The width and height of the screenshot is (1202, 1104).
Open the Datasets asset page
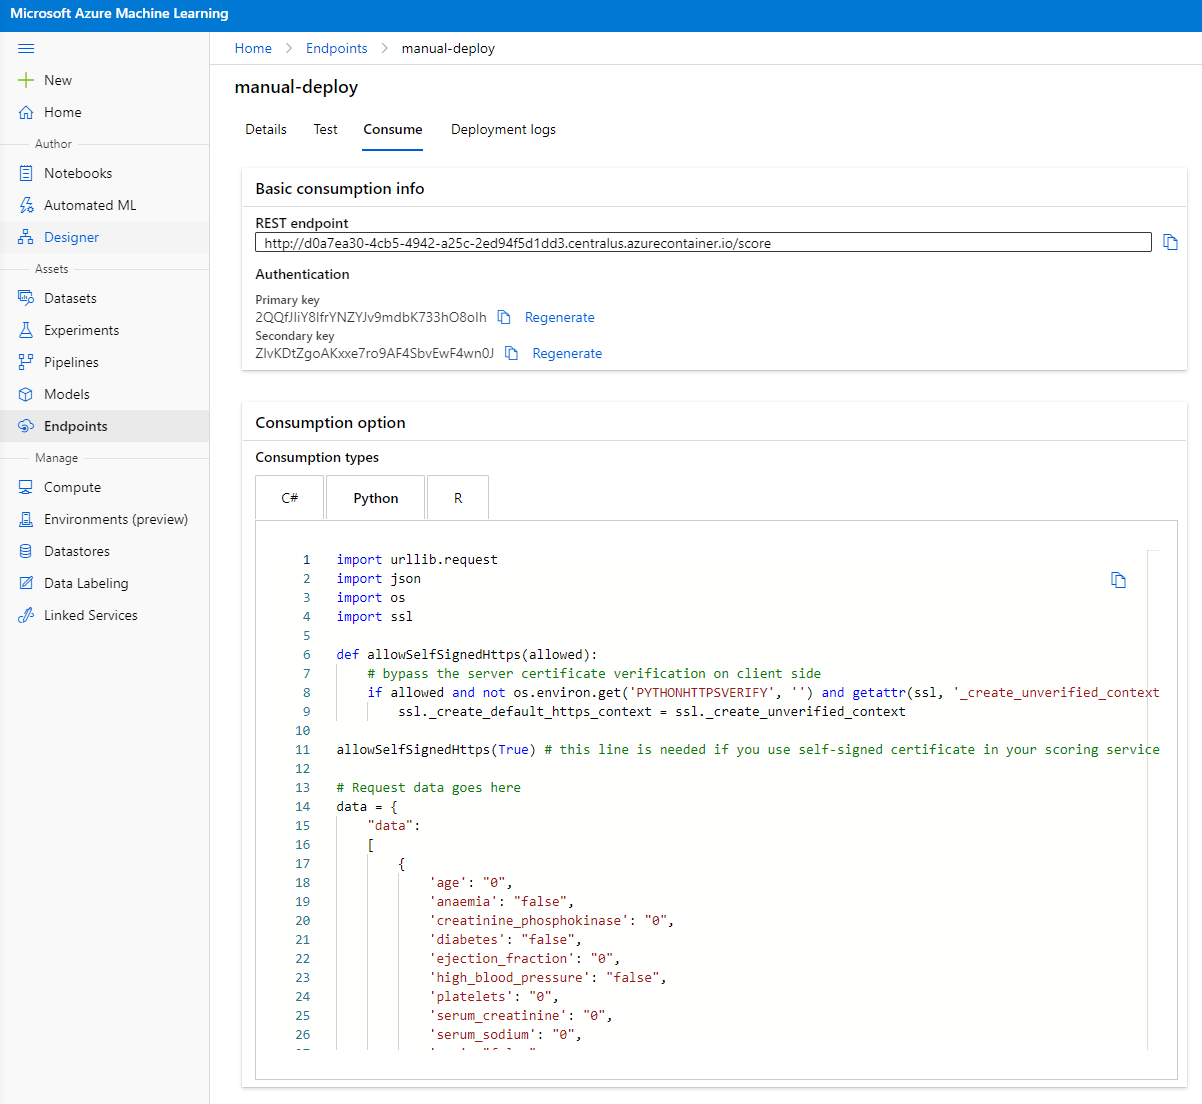[x=70, y=298]
